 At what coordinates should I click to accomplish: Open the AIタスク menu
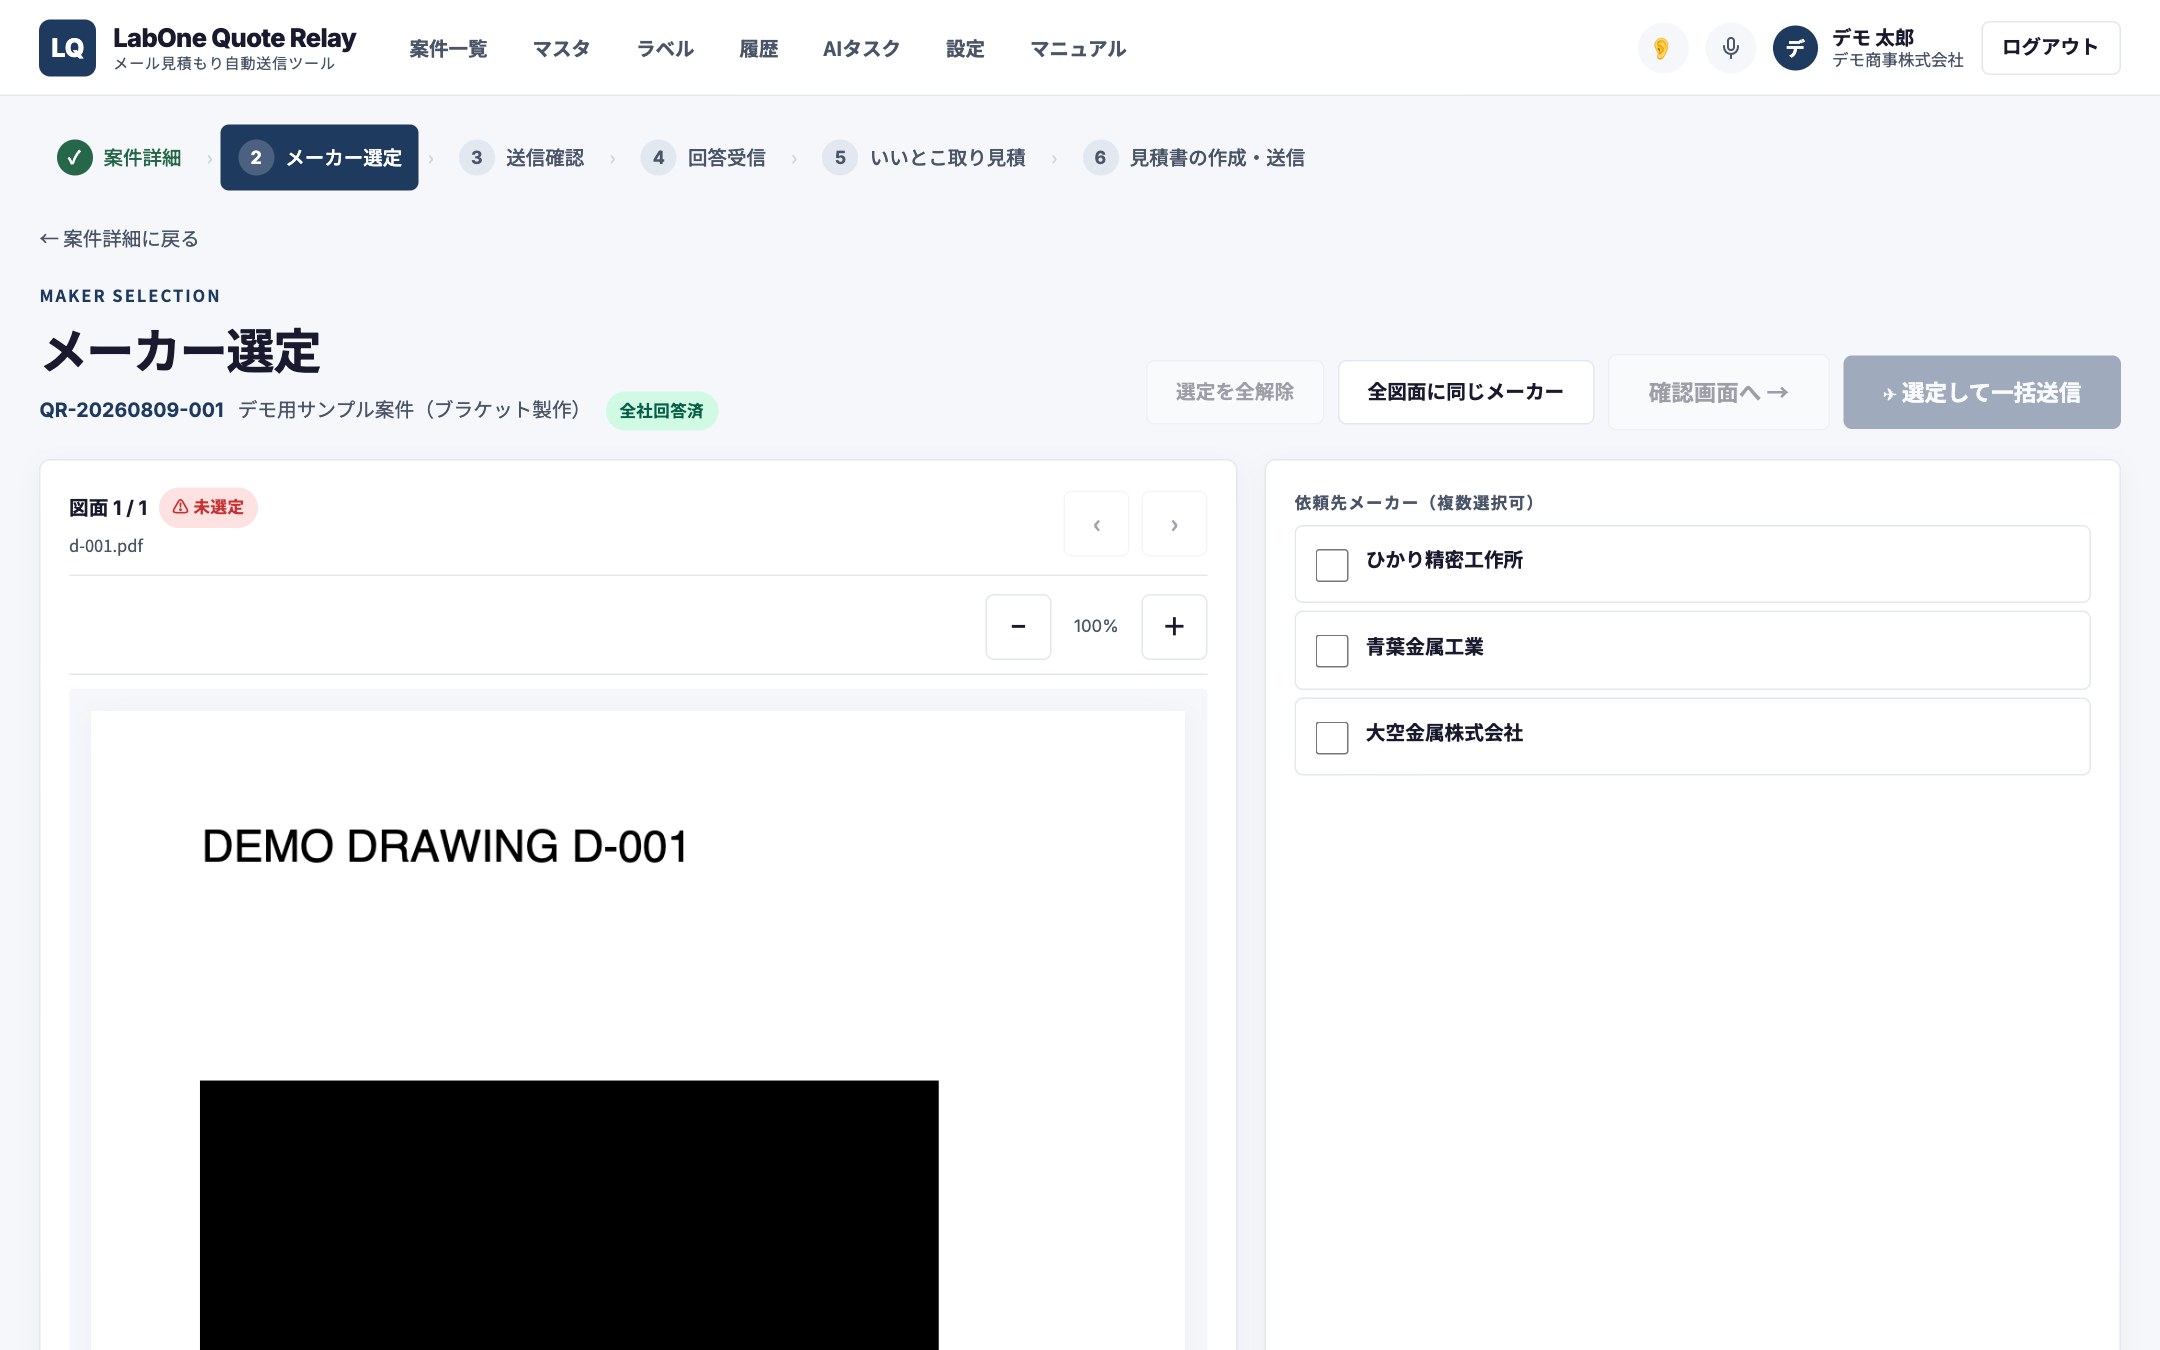click(861, 49)
